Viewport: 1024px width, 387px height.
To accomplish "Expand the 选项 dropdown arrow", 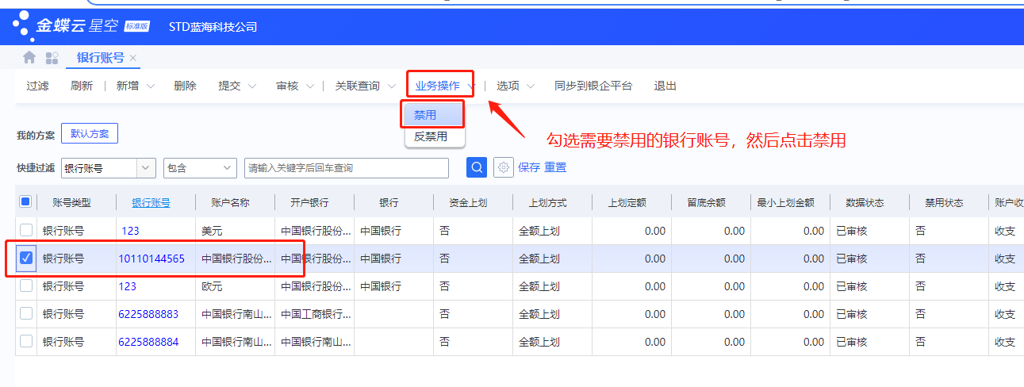I will [x=530, y=86].
